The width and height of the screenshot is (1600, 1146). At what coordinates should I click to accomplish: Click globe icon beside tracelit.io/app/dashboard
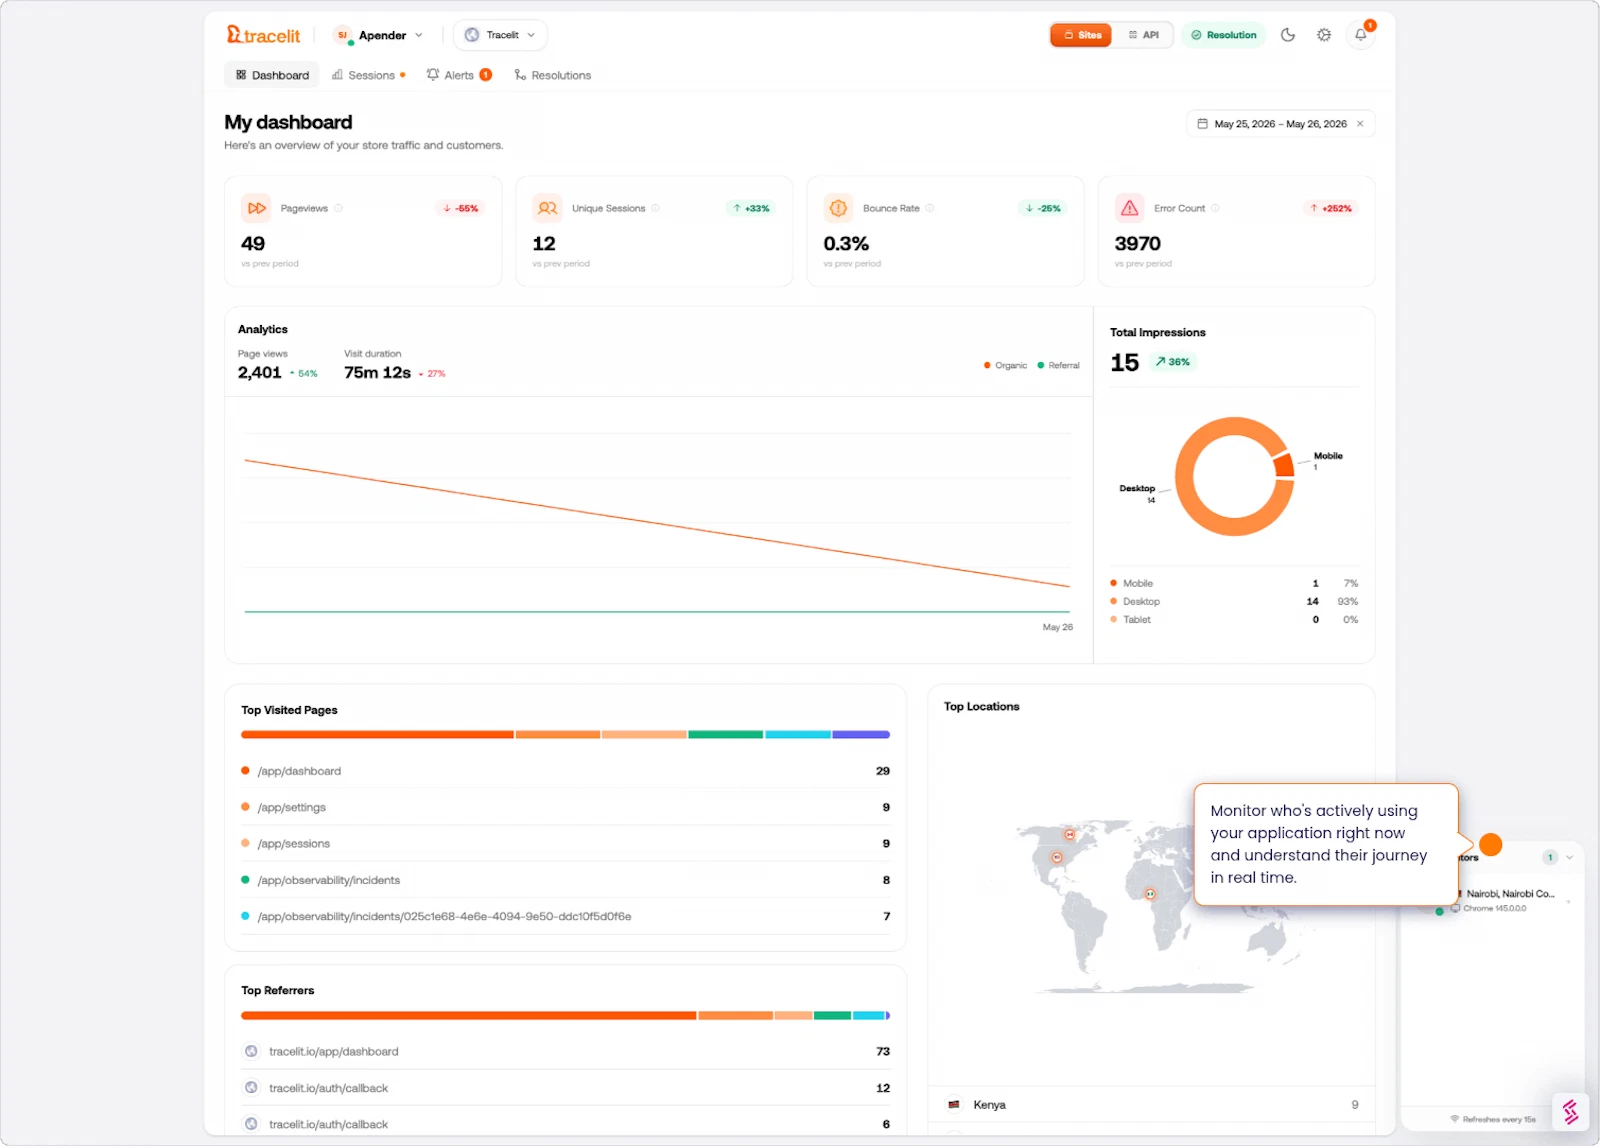coord(251,1051)
